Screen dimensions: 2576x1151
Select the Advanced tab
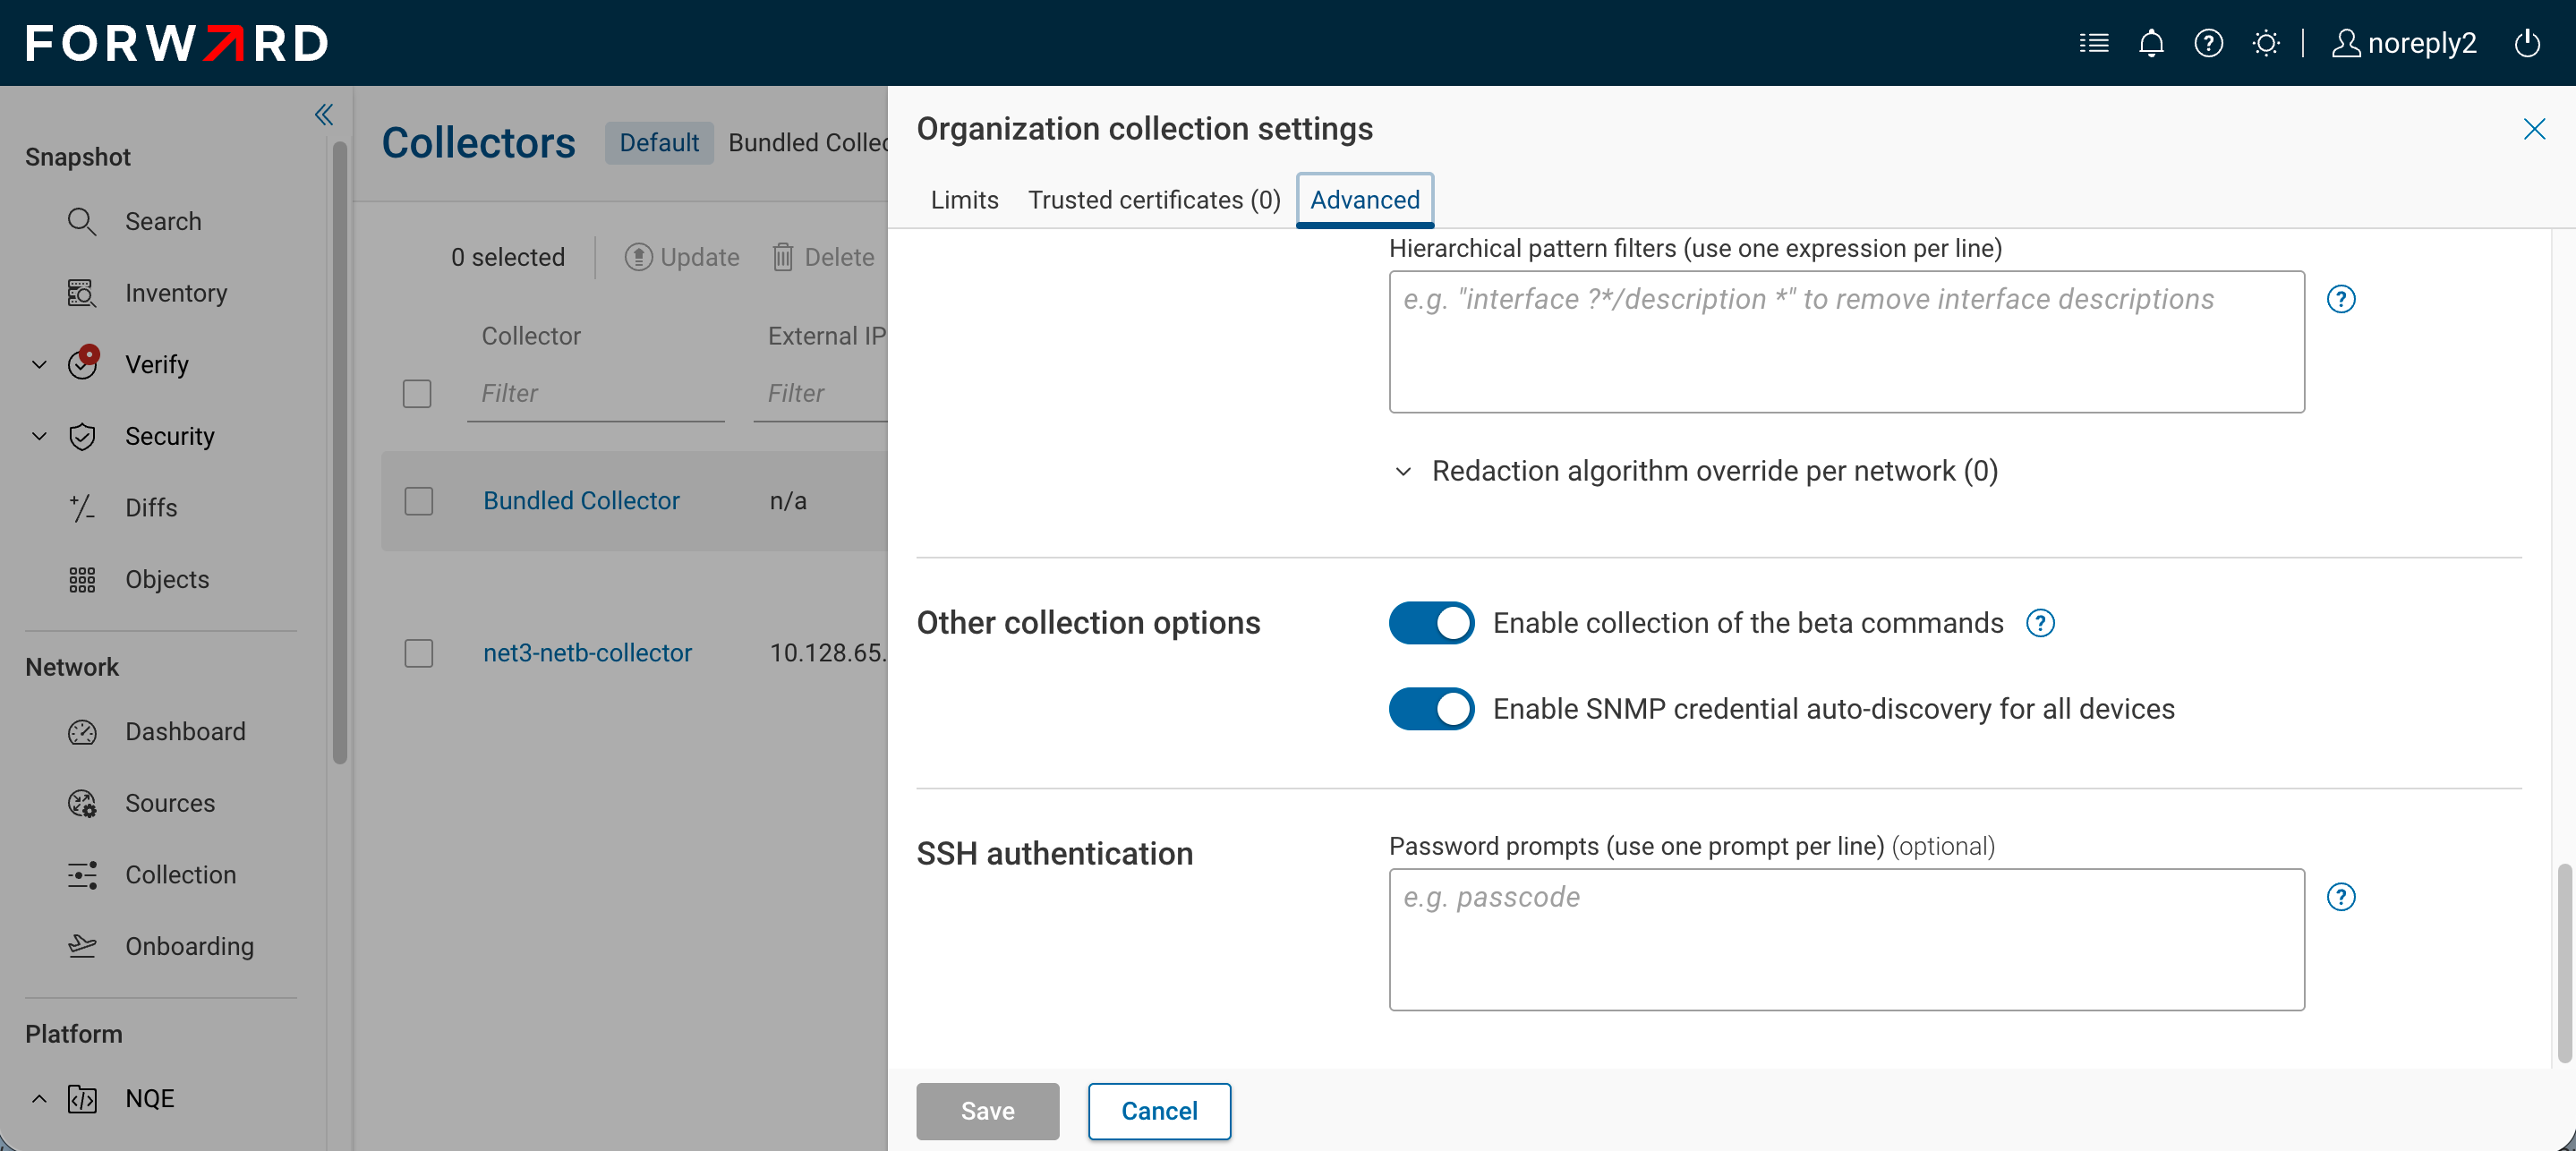[x=1365, y=200]
